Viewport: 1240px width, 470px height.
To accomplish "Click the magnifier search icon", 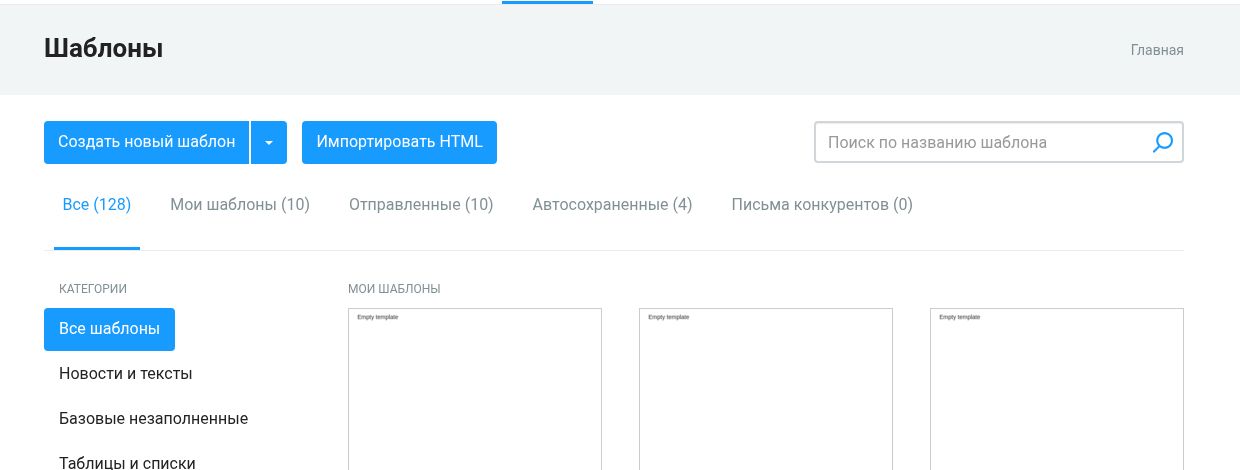I will [1163, 143].
